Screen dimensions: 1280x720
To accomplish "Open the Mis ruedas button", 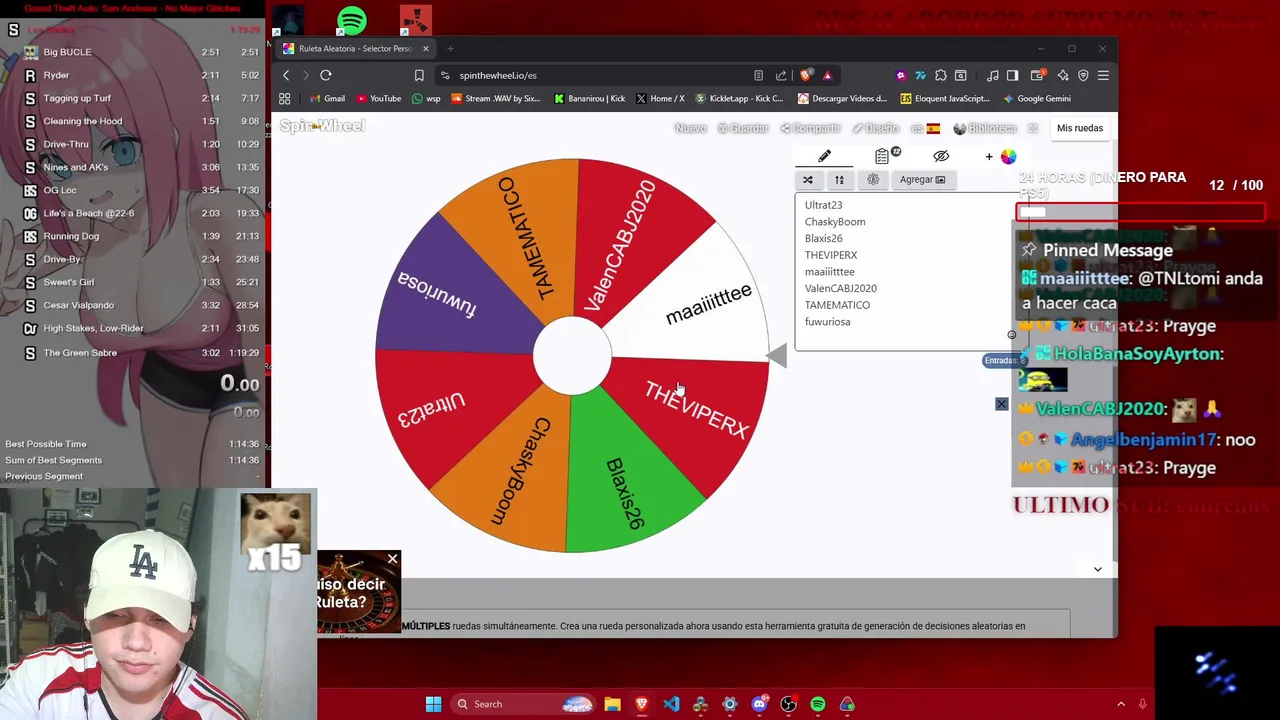I will [1080, 128].
